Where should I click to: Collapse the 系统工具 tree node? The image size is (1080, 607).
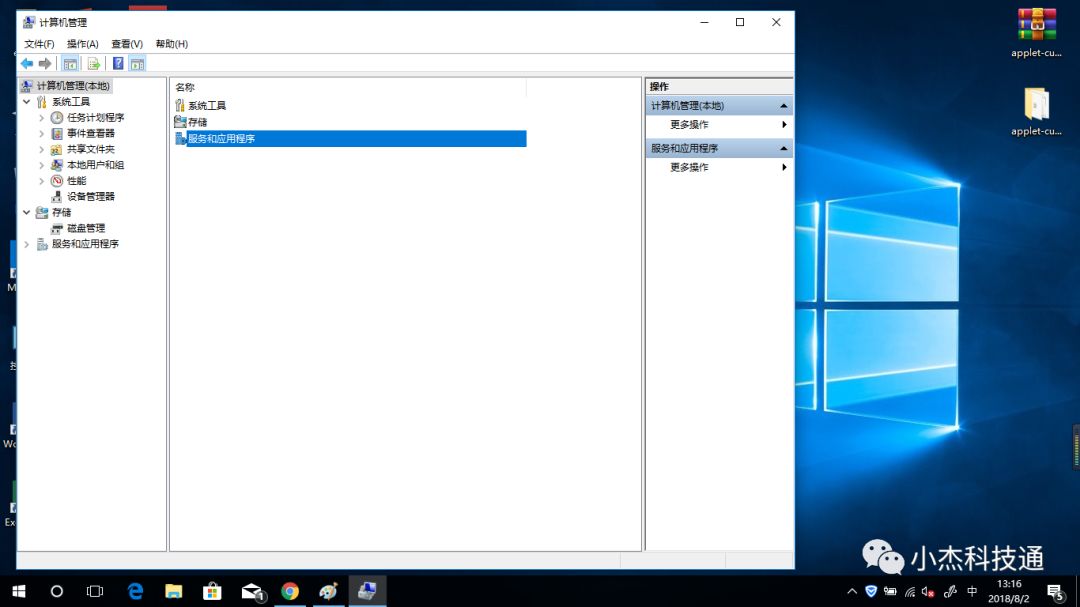pyautogui.click(x=27, y=101)
